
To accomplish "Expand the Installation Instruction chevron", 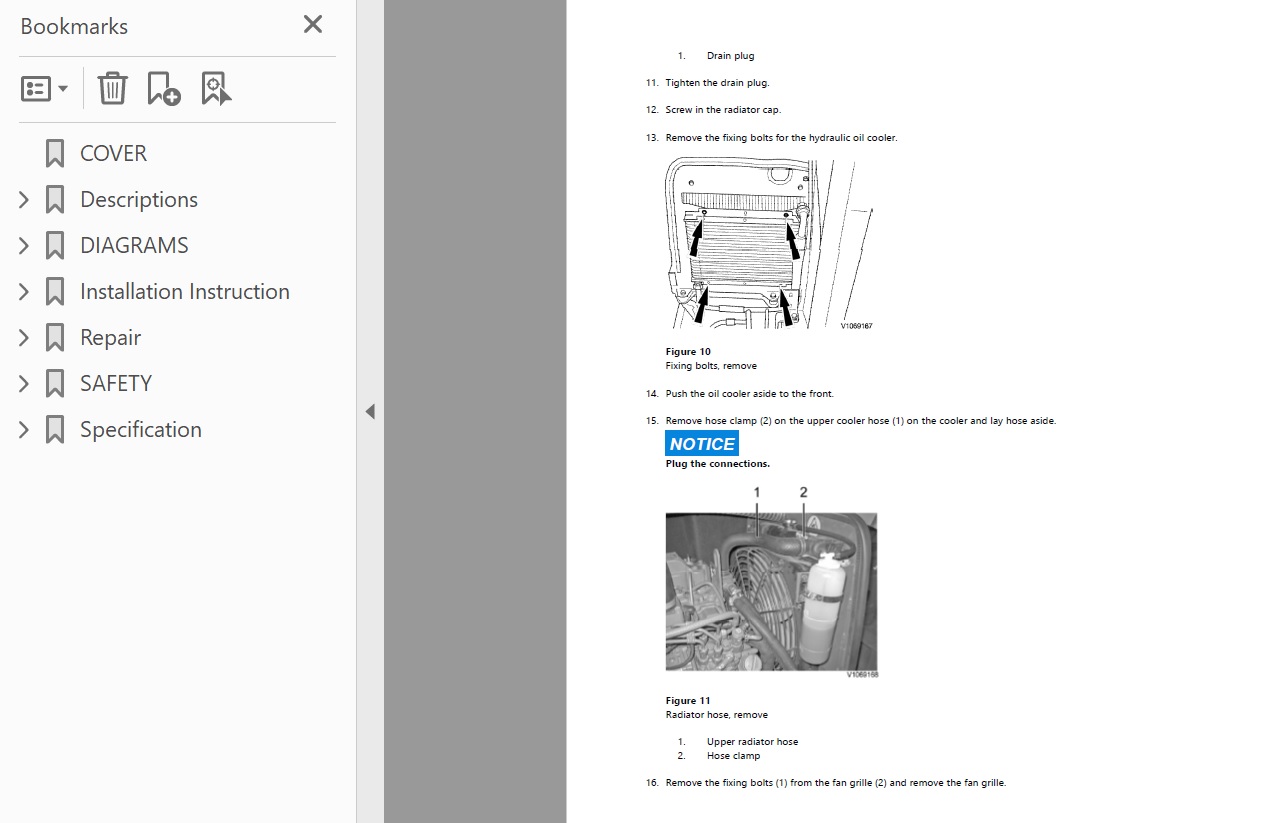I will coord(24,292).
